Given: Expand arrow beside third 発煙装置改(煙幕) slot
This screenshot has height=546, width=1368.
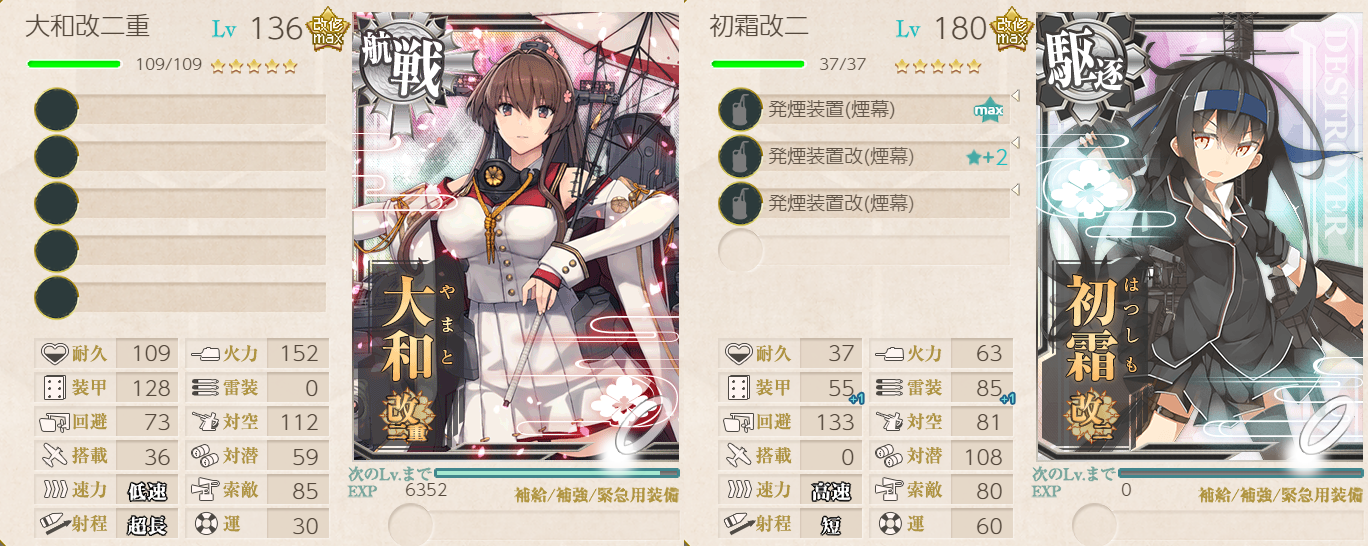Looking at the screenshot, I should [x=1015, y=190].
